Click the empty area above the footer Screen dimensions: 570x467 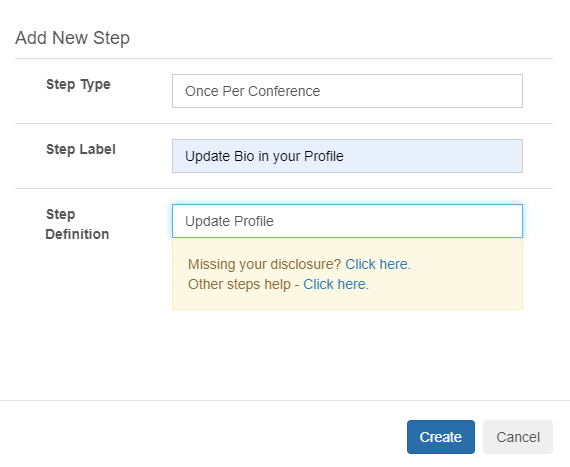click(x=285, y=355)
